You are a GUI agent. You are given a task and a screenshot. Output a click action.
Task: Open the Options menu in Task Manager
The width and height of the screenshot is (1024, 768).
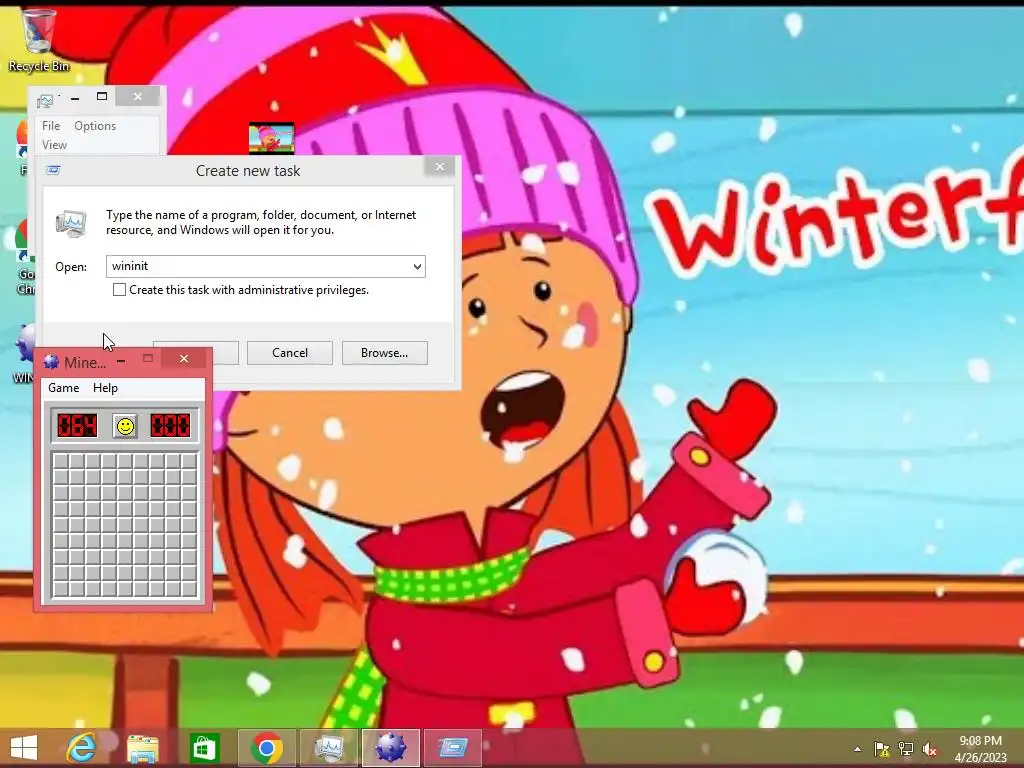[x=95, y=125]
